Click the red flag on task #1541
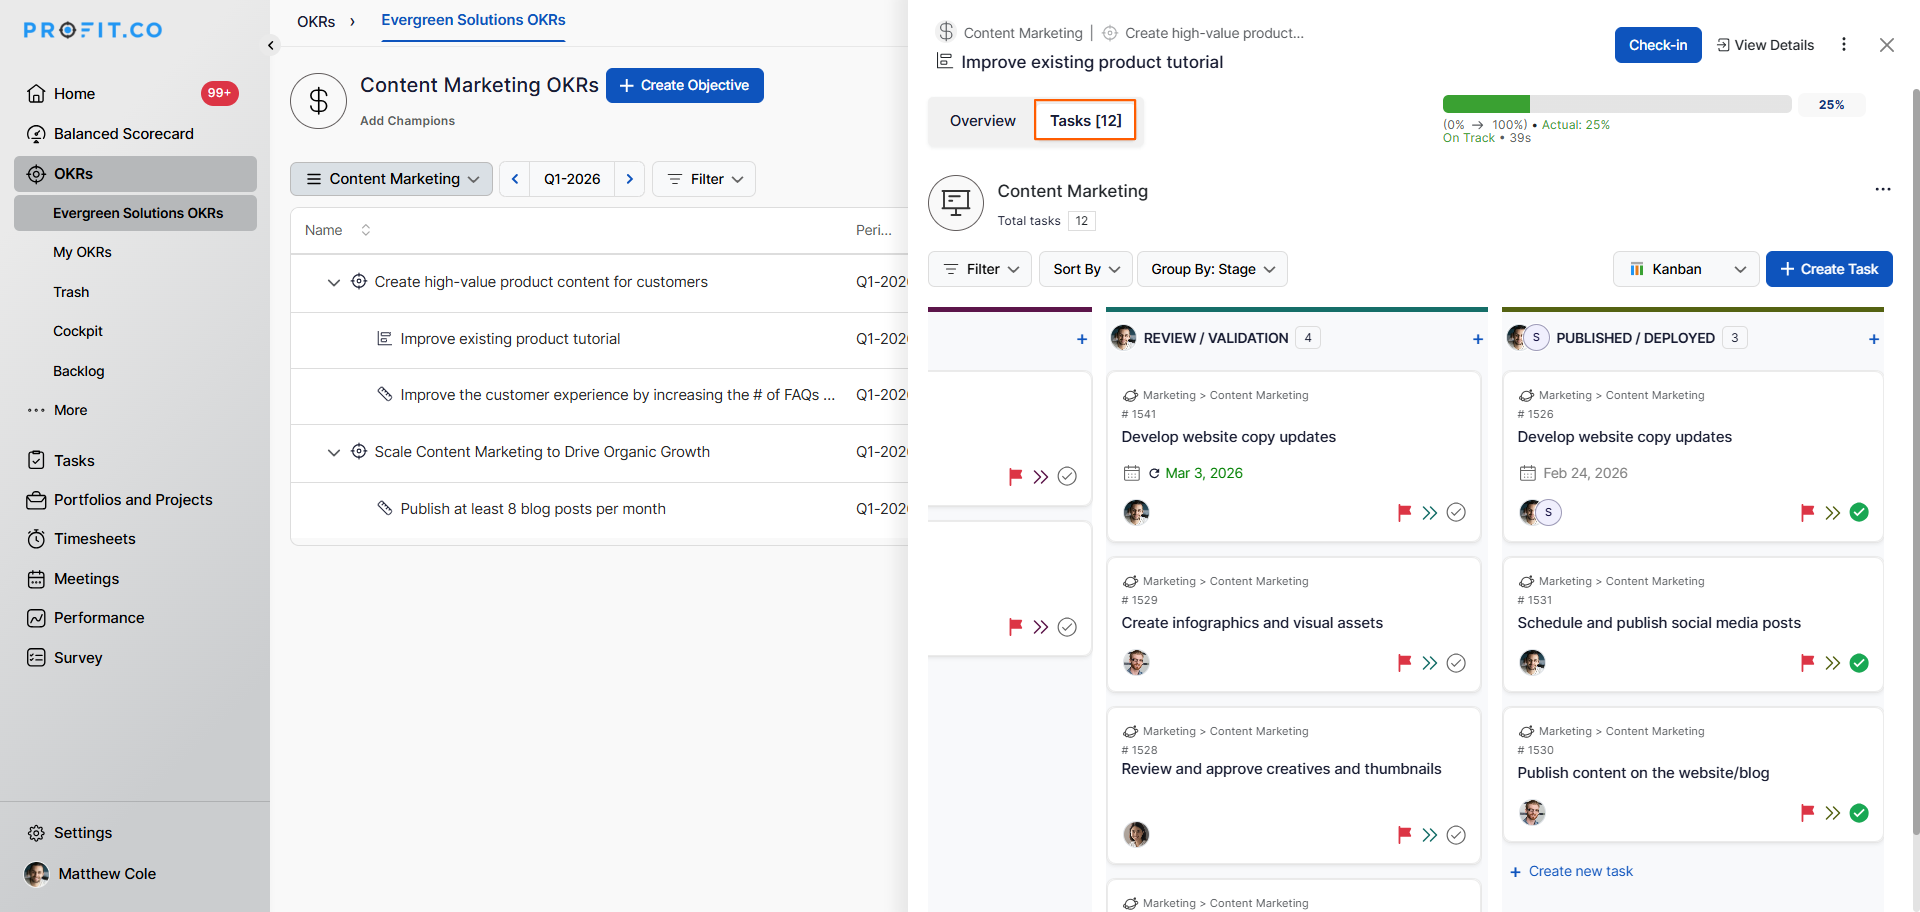This screenshot has height=912, width=1920. (x=1404, y=513)
